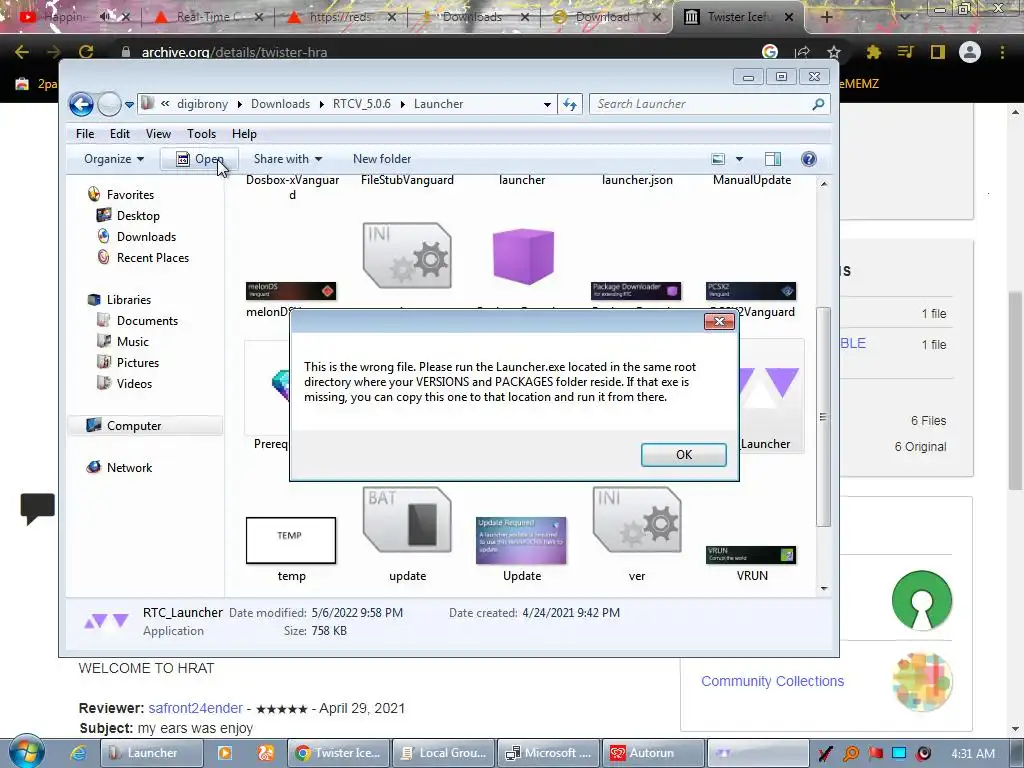This screenshot has height=768, width=1024.
Task: Switch to Autorun taskbar window
Action: (653, 753)
